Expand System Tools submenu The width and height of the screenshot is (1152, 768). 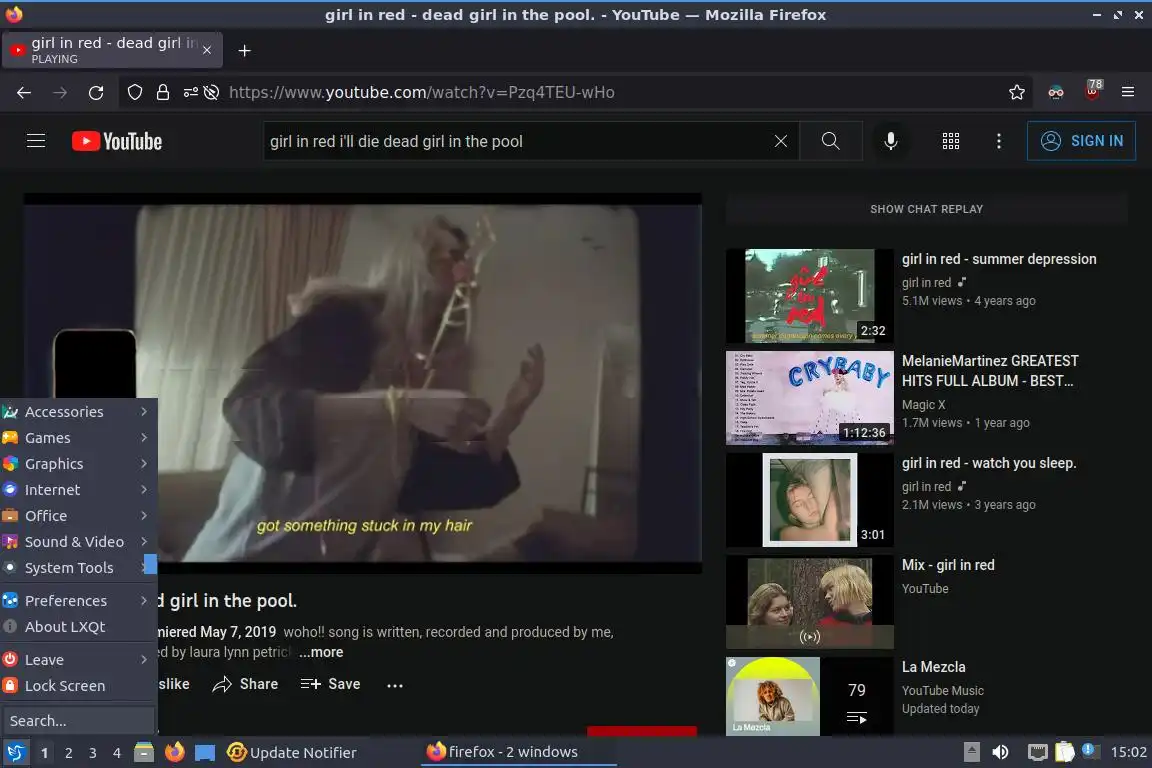[79, 568]
